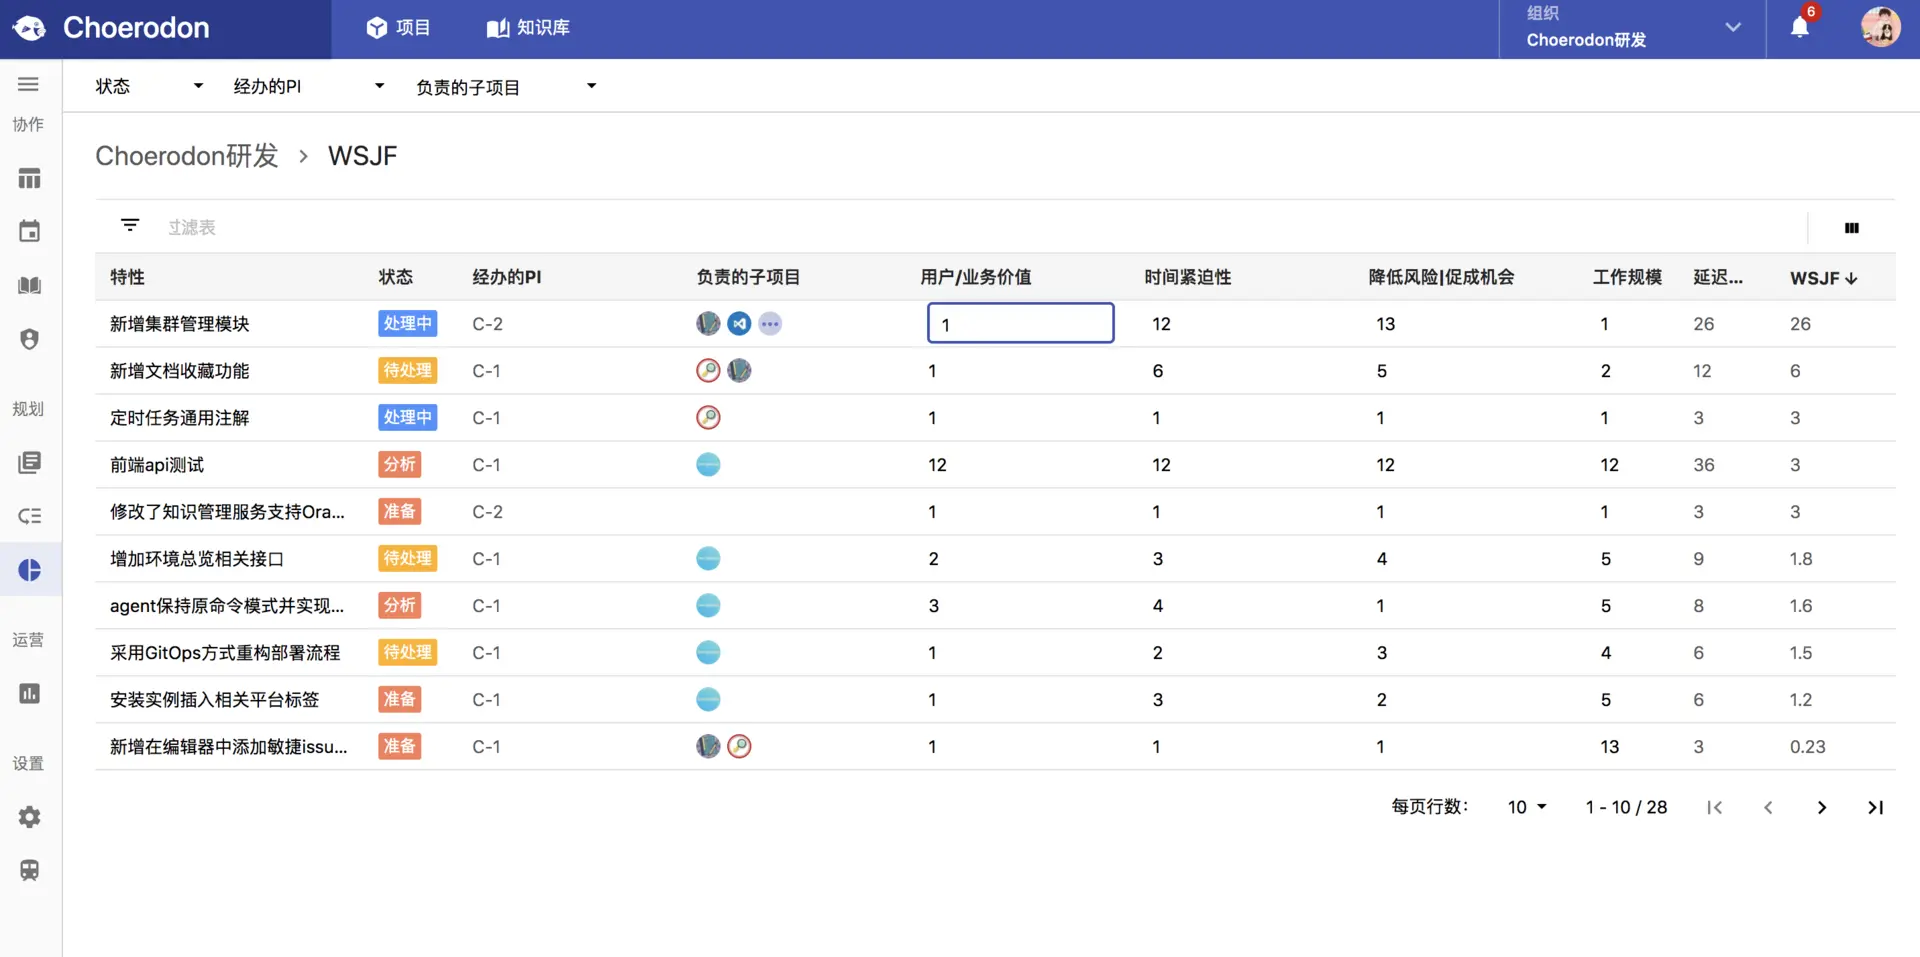Viewport: 1920px width, 957px height.
Task: Click the 降低风险|促成机会 column header
Action: click(x=1441, y=277)
